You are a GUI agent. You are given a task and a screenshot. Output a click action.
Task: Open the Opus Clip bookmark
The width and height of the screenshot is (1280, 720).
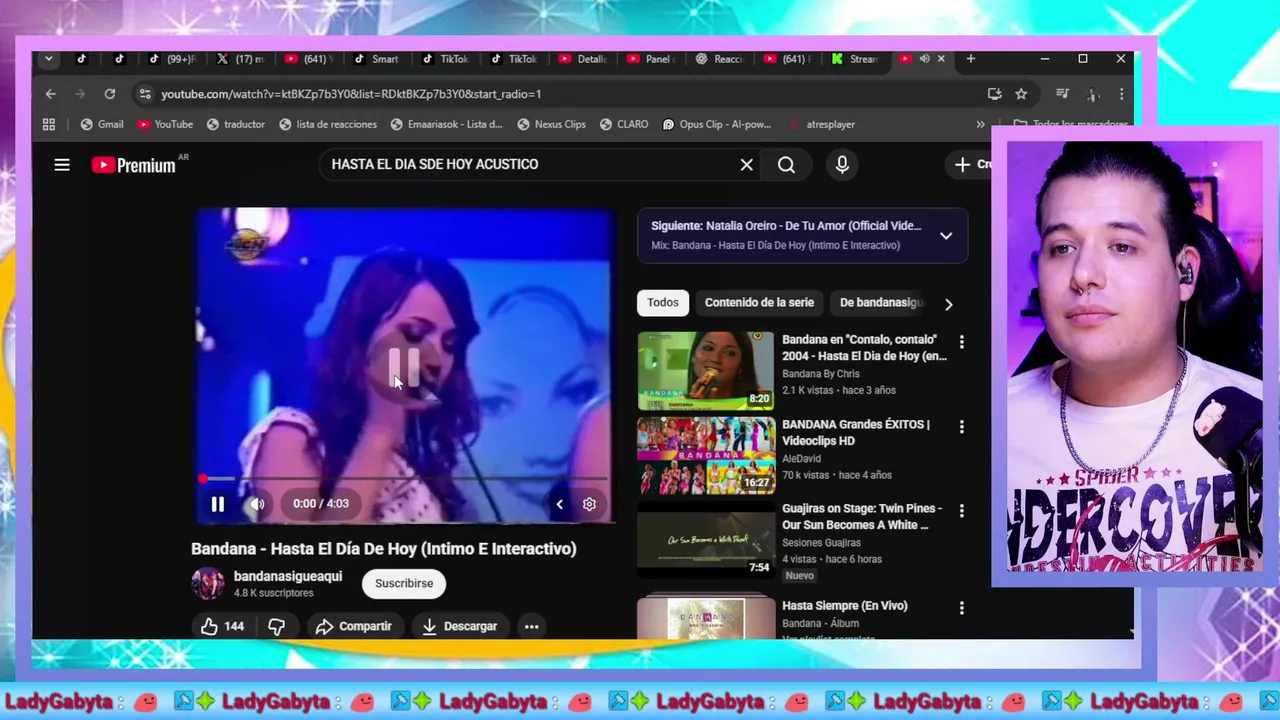click(x=716, y=125)
